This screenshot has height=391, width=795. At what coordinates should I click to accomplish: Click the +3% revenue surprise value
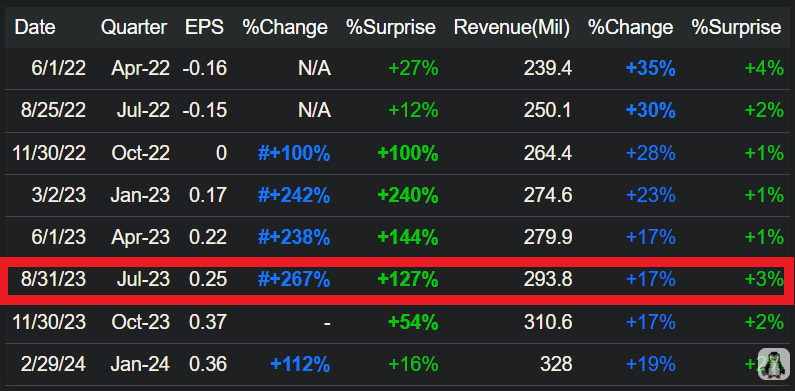point(764,279)
